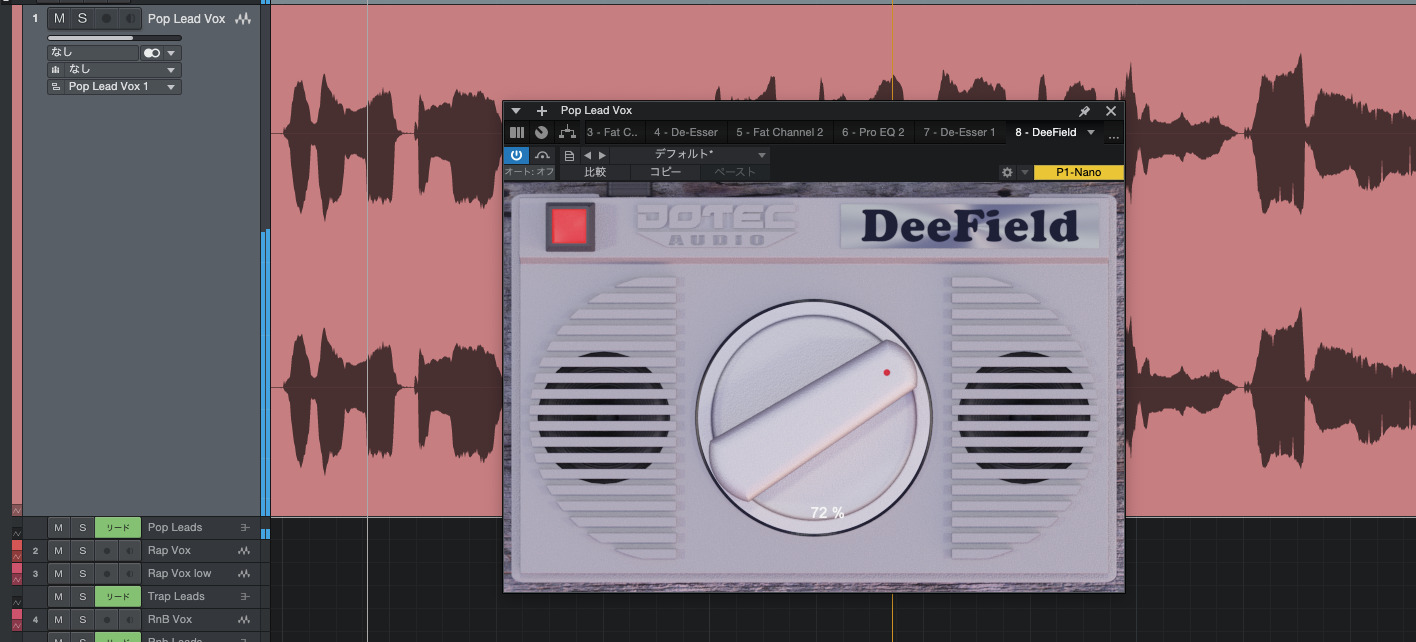Image resolution: width=1416 pixels, height=642 pixels.
Task: Click the first なし field on Pop Lead Vox
Action: (92, 53)
